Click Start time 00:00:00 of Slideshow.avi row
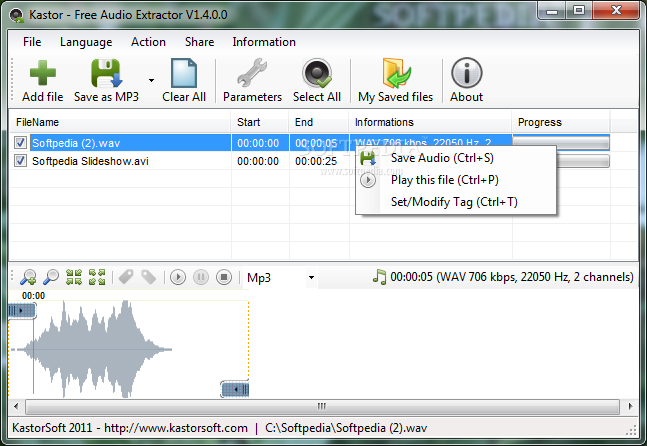Image resolution: width=647 pixels, height=446 pixels. (258, 161)
